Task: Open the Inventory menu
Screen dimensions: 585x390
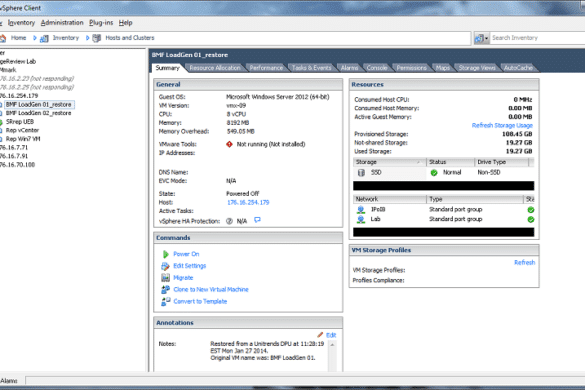Action: tap(21, 23)
